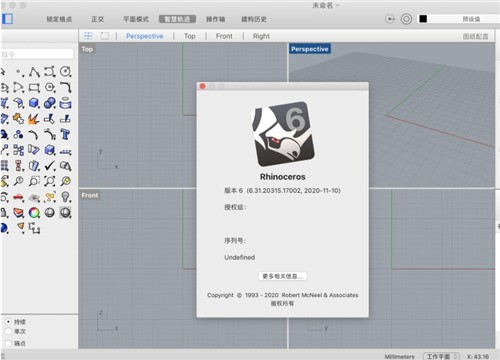Click the Millimeters units in status bar
The width and height of the screenshot is (500, 360).
399,357
